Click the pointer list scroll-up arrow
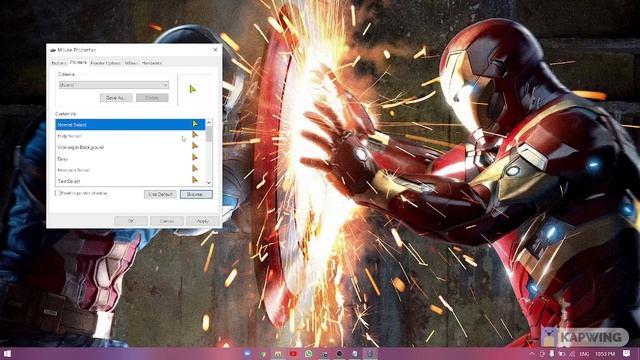The image size is (640, 360). click(209, 122)
